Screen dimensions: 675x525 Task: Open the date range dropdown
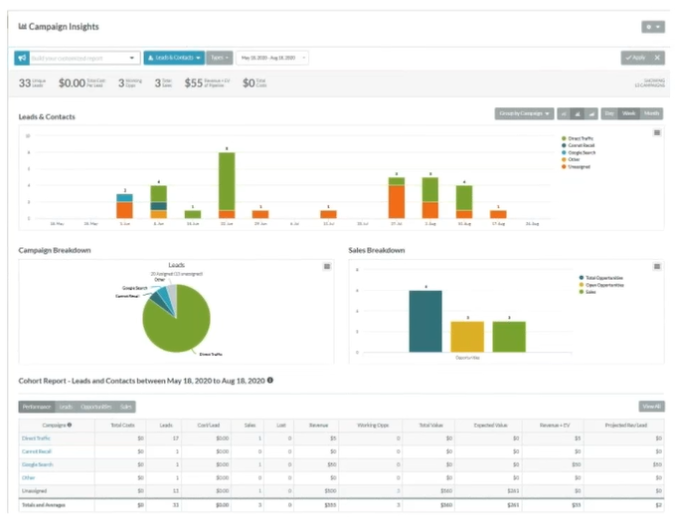click(272, 58)
